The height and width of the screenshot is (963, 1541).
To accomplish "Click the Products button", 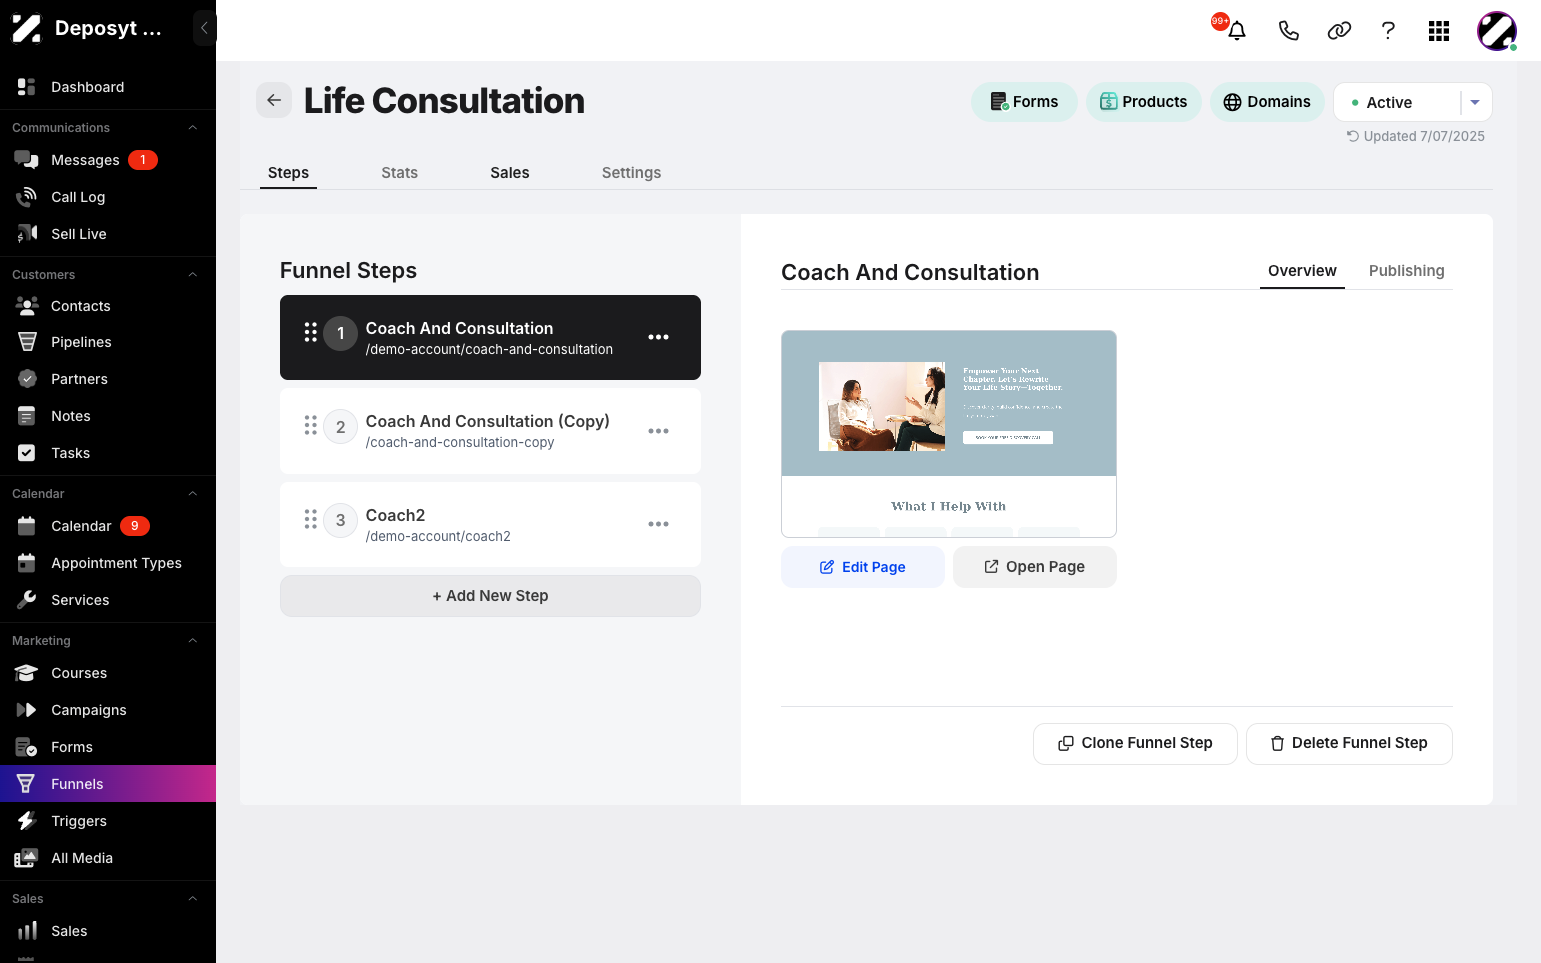I will pyautogui.click(x=1143, y=102).
